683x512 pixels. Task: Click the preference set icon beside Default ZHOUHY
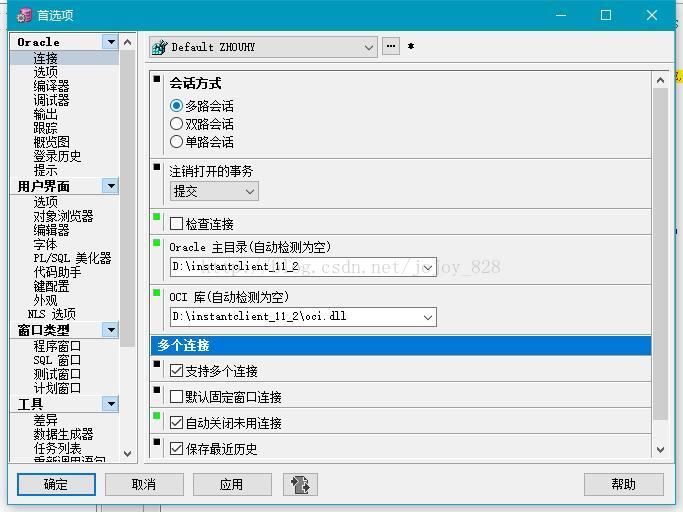[x=159, y=47]
